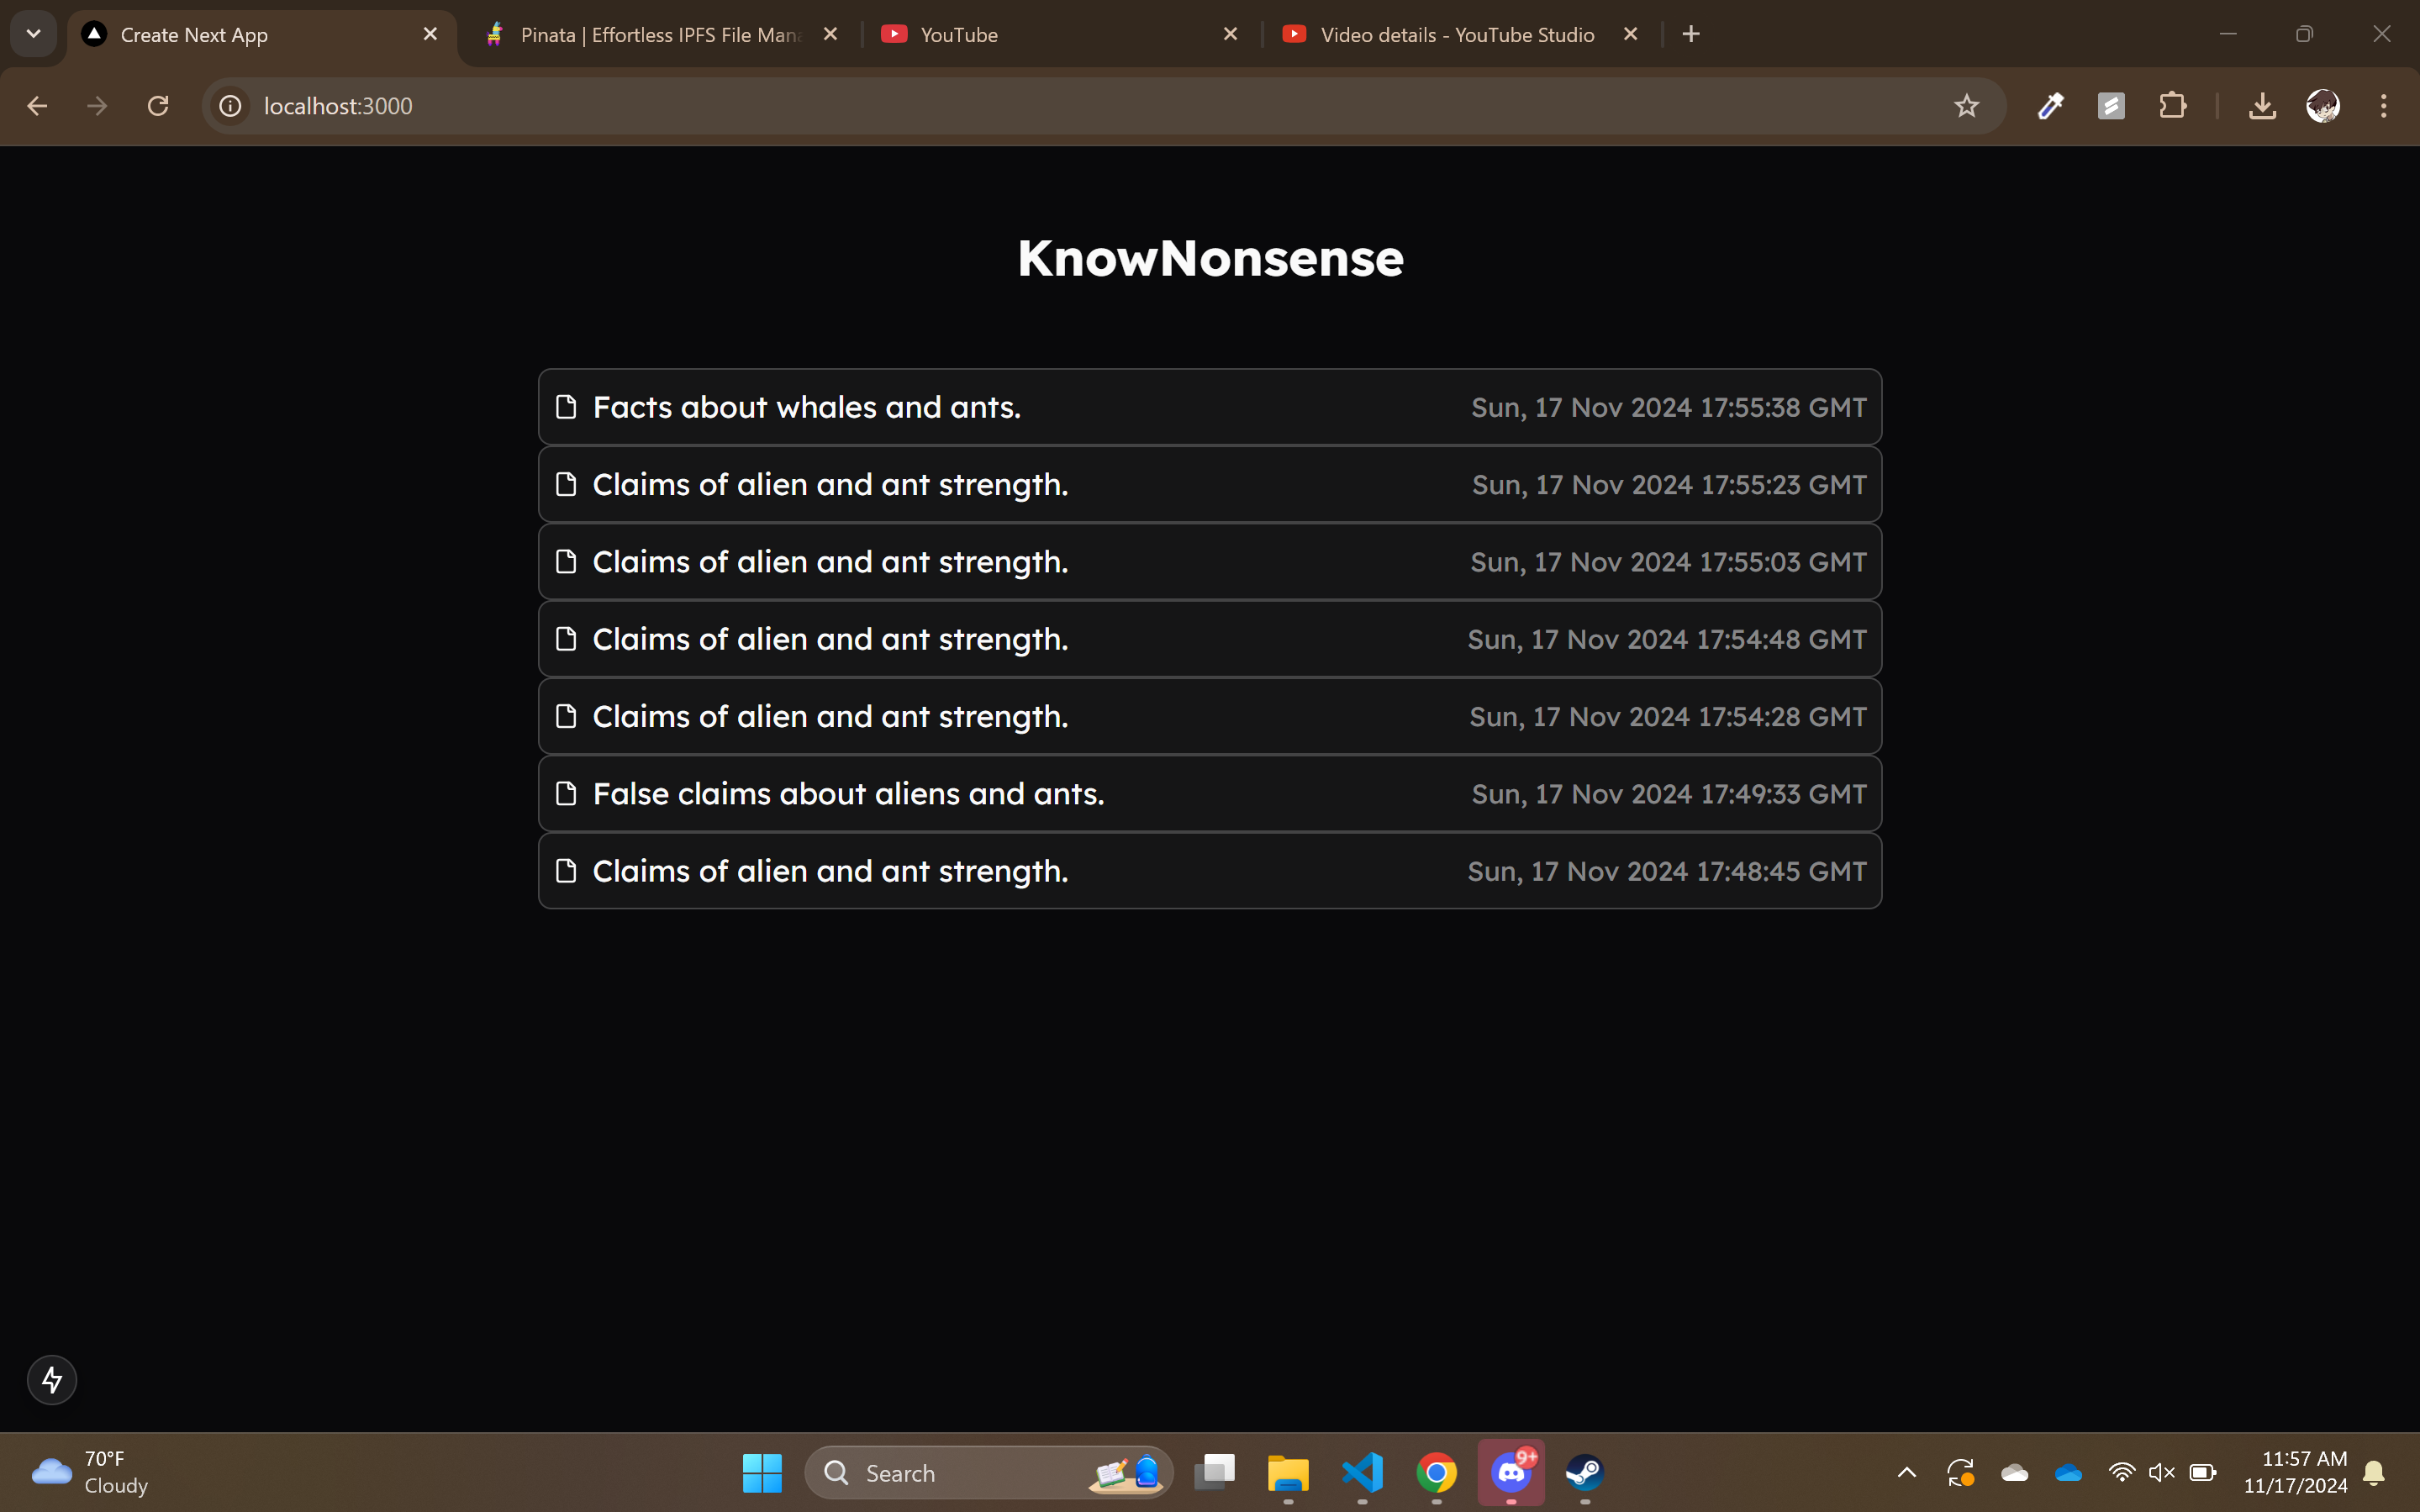Click the site information icon
Viewport: 2420px width, 1512px height.
pos(230,106)
